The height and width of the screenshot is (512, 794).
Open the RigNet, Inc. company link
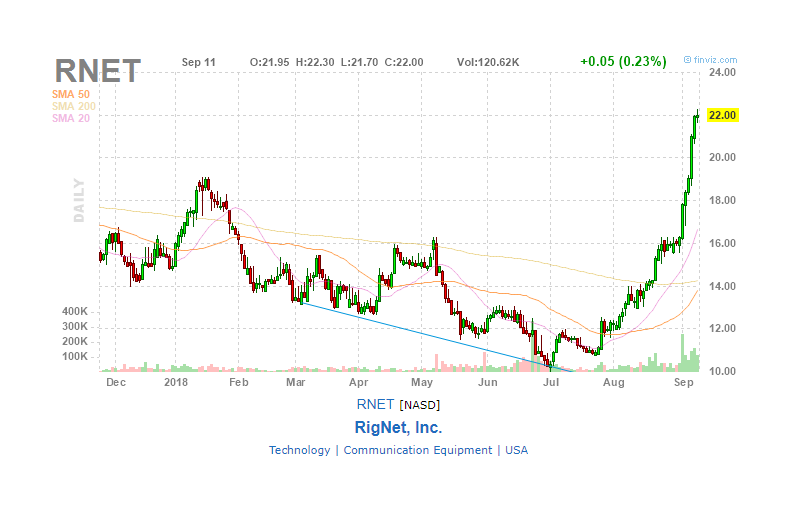[x=398, y=427]
